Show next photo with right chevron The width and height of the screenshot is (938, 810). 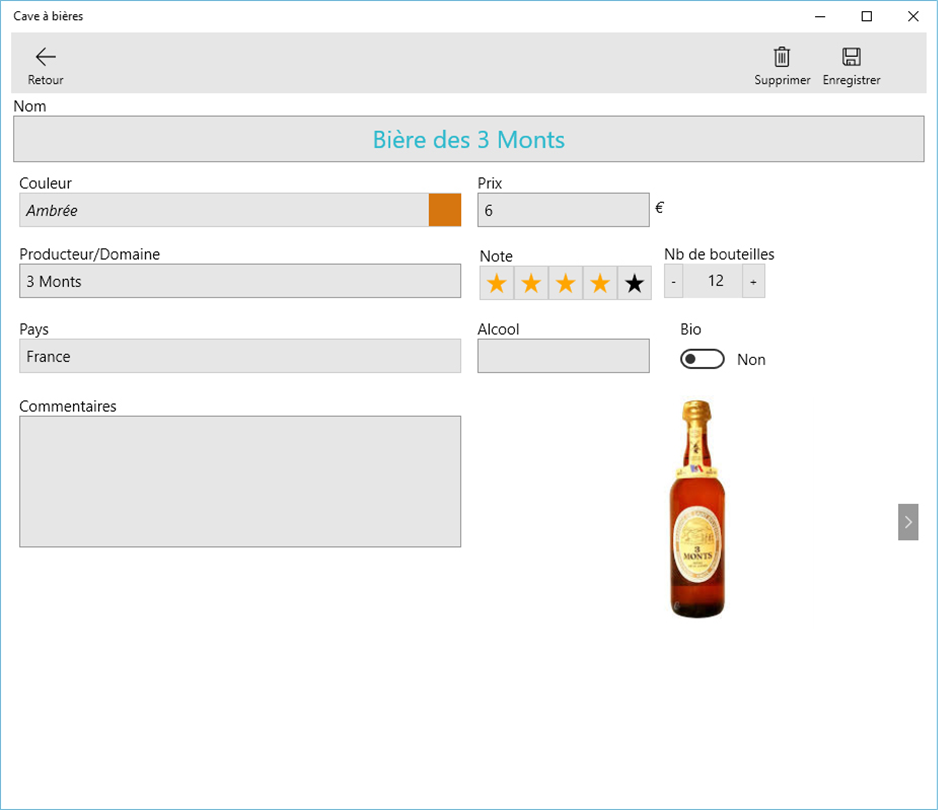[908, 522]
